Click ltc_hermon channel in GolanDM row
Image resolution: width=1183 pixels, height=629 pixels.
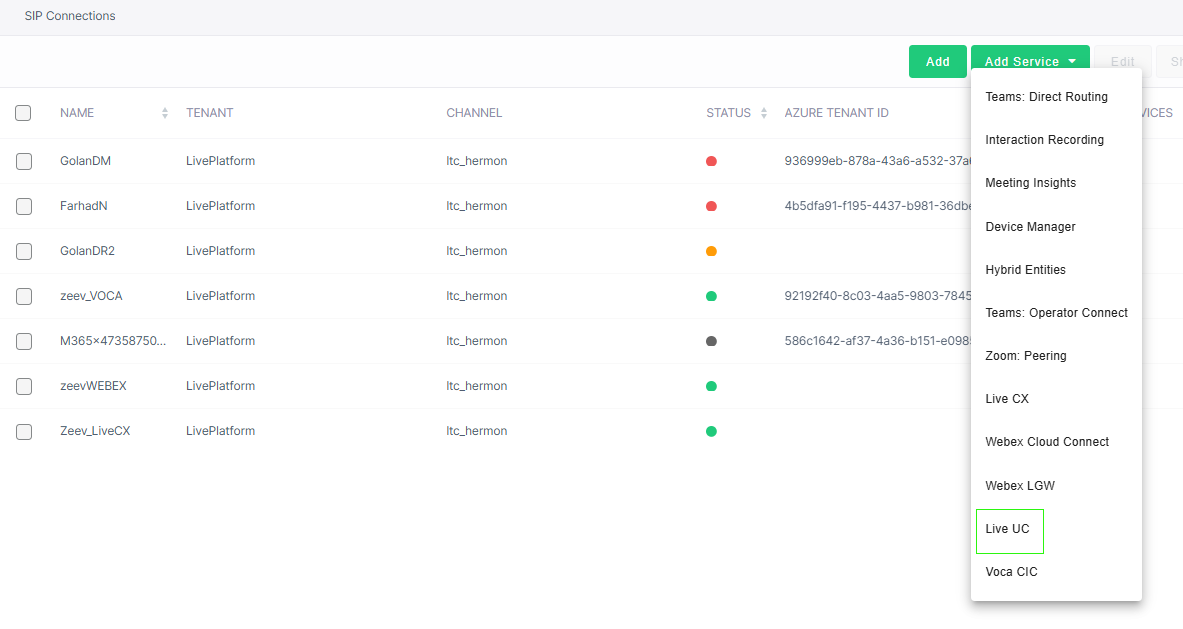pyautogui.click(x=476, y=161)
